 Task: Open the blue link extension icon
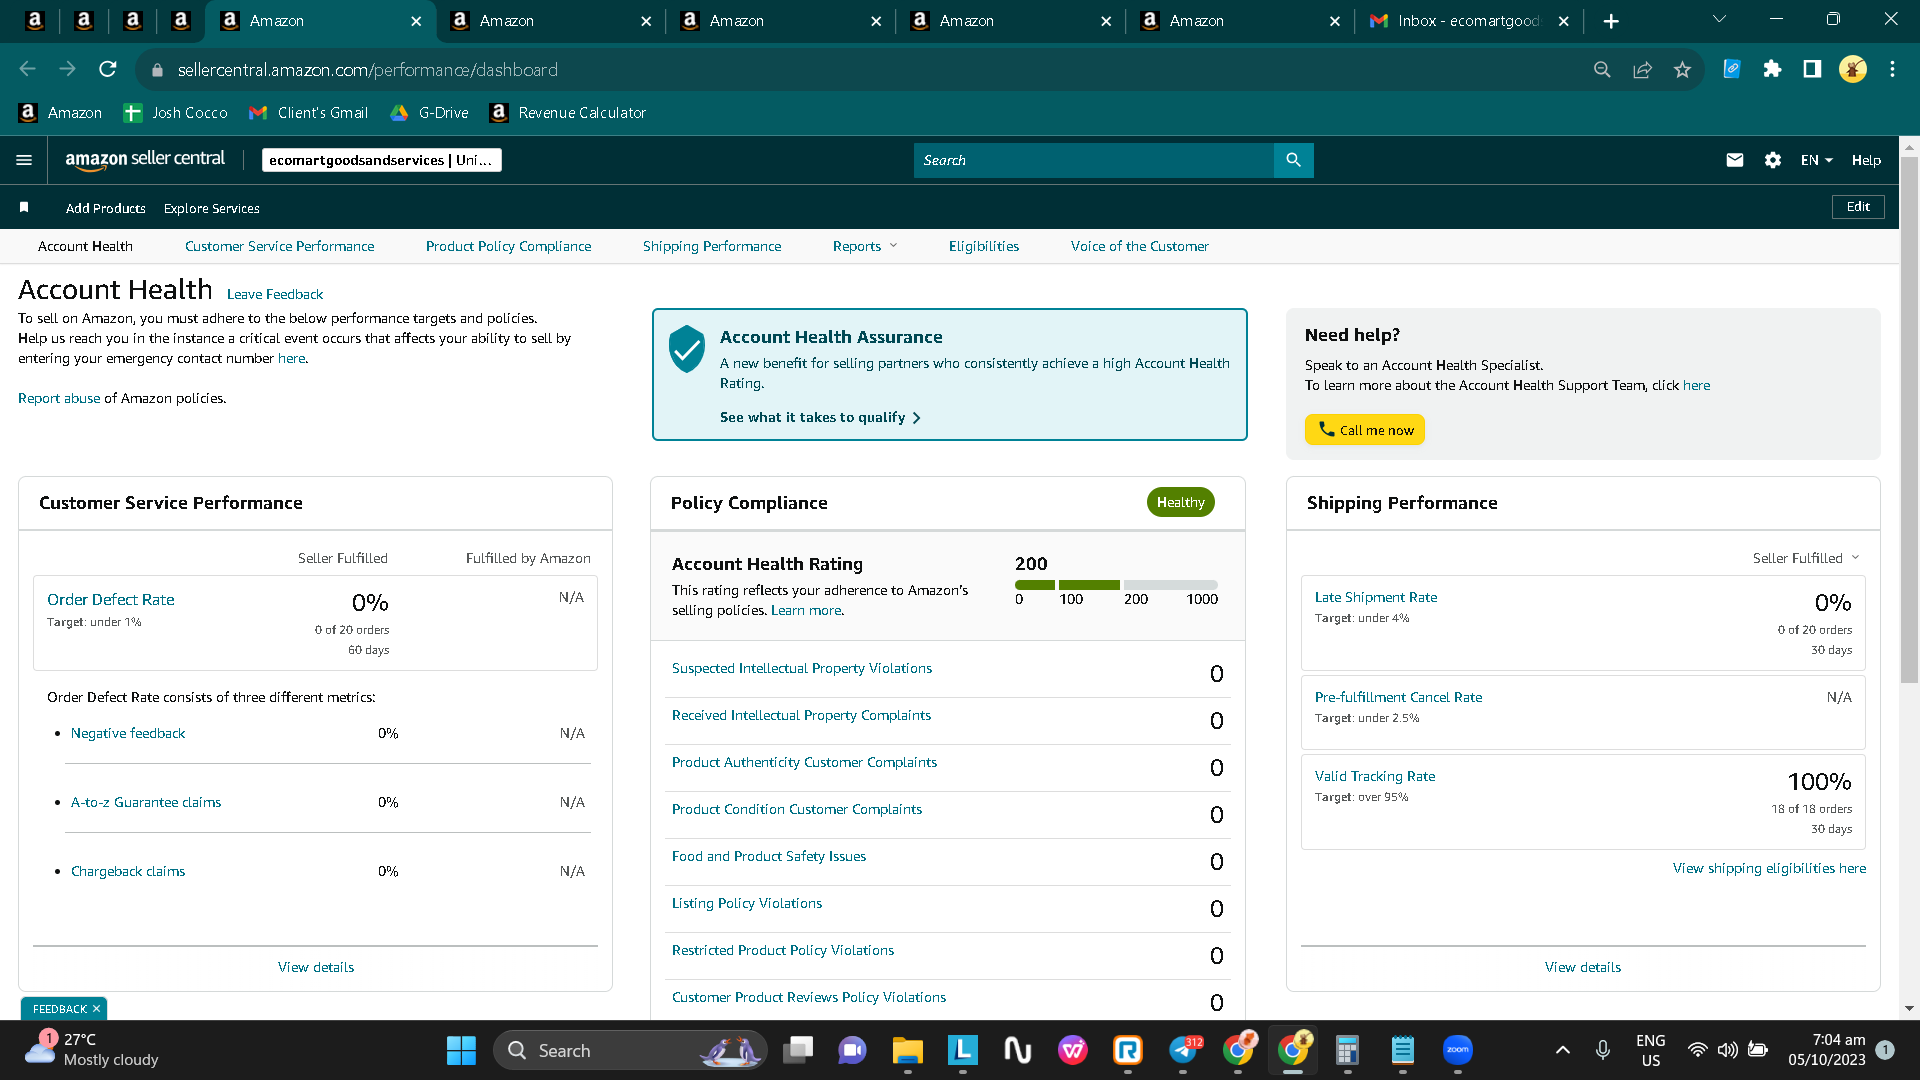(x=1732, y=69)
